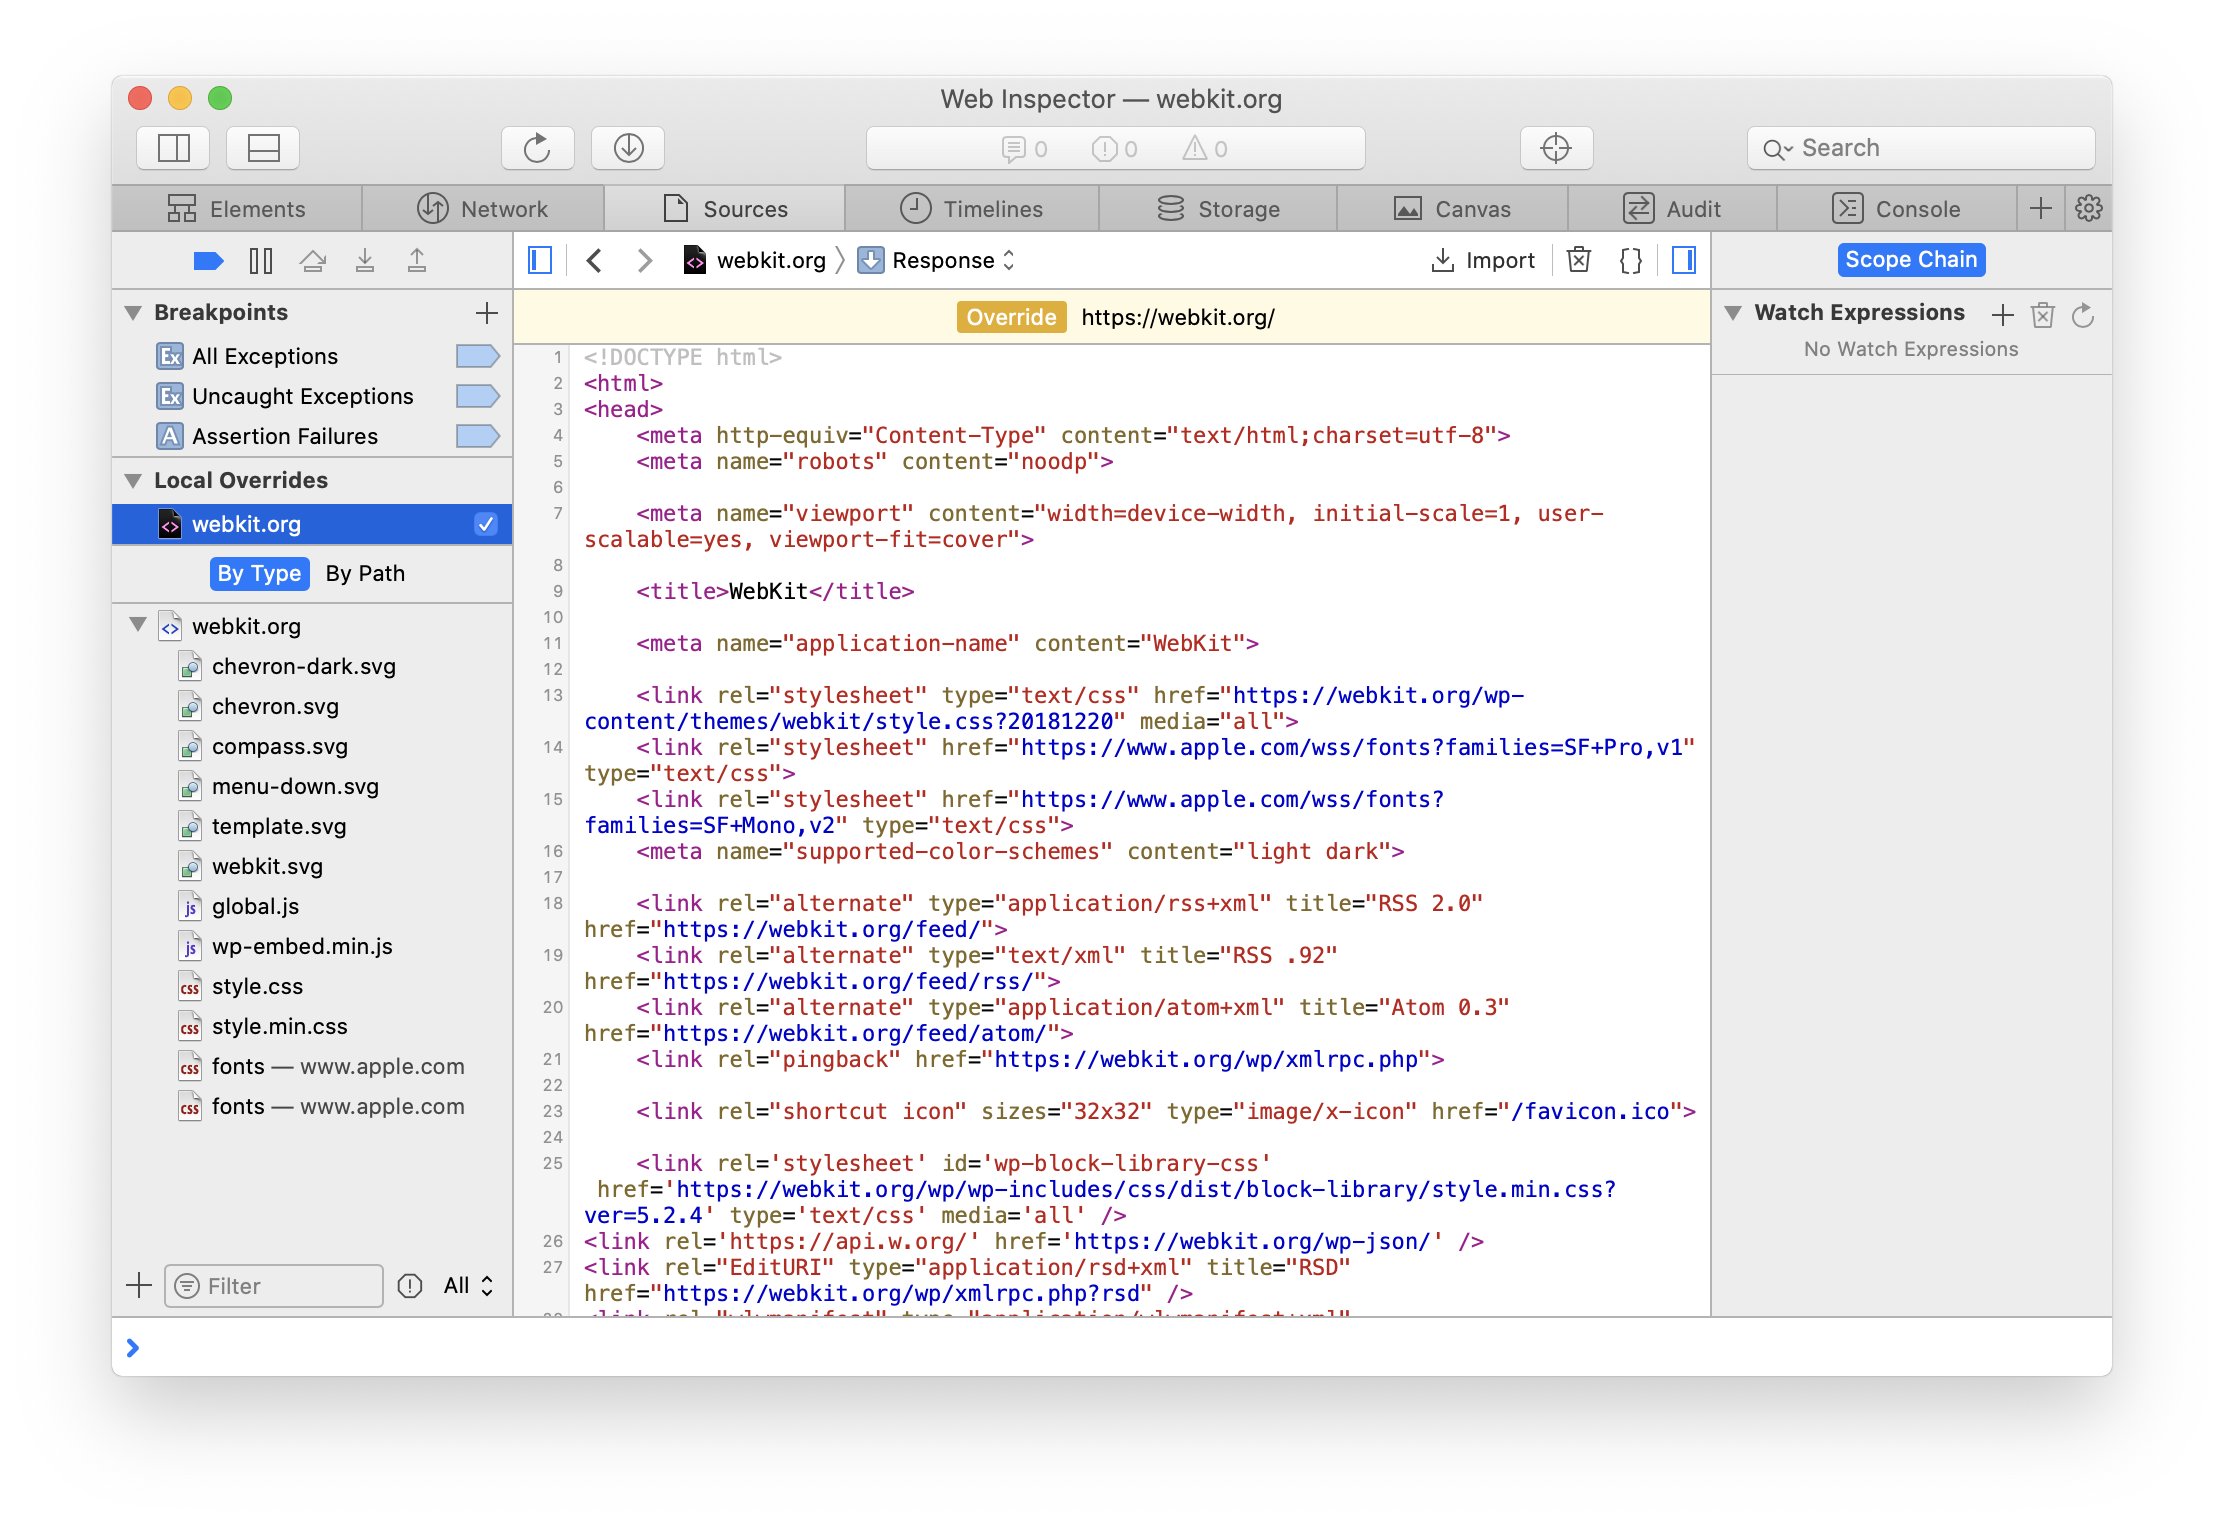Toggle Uncaught Exceptions breakpoint marker
This screenshot has width=2224, height=1524.
(x=478, y=396)
